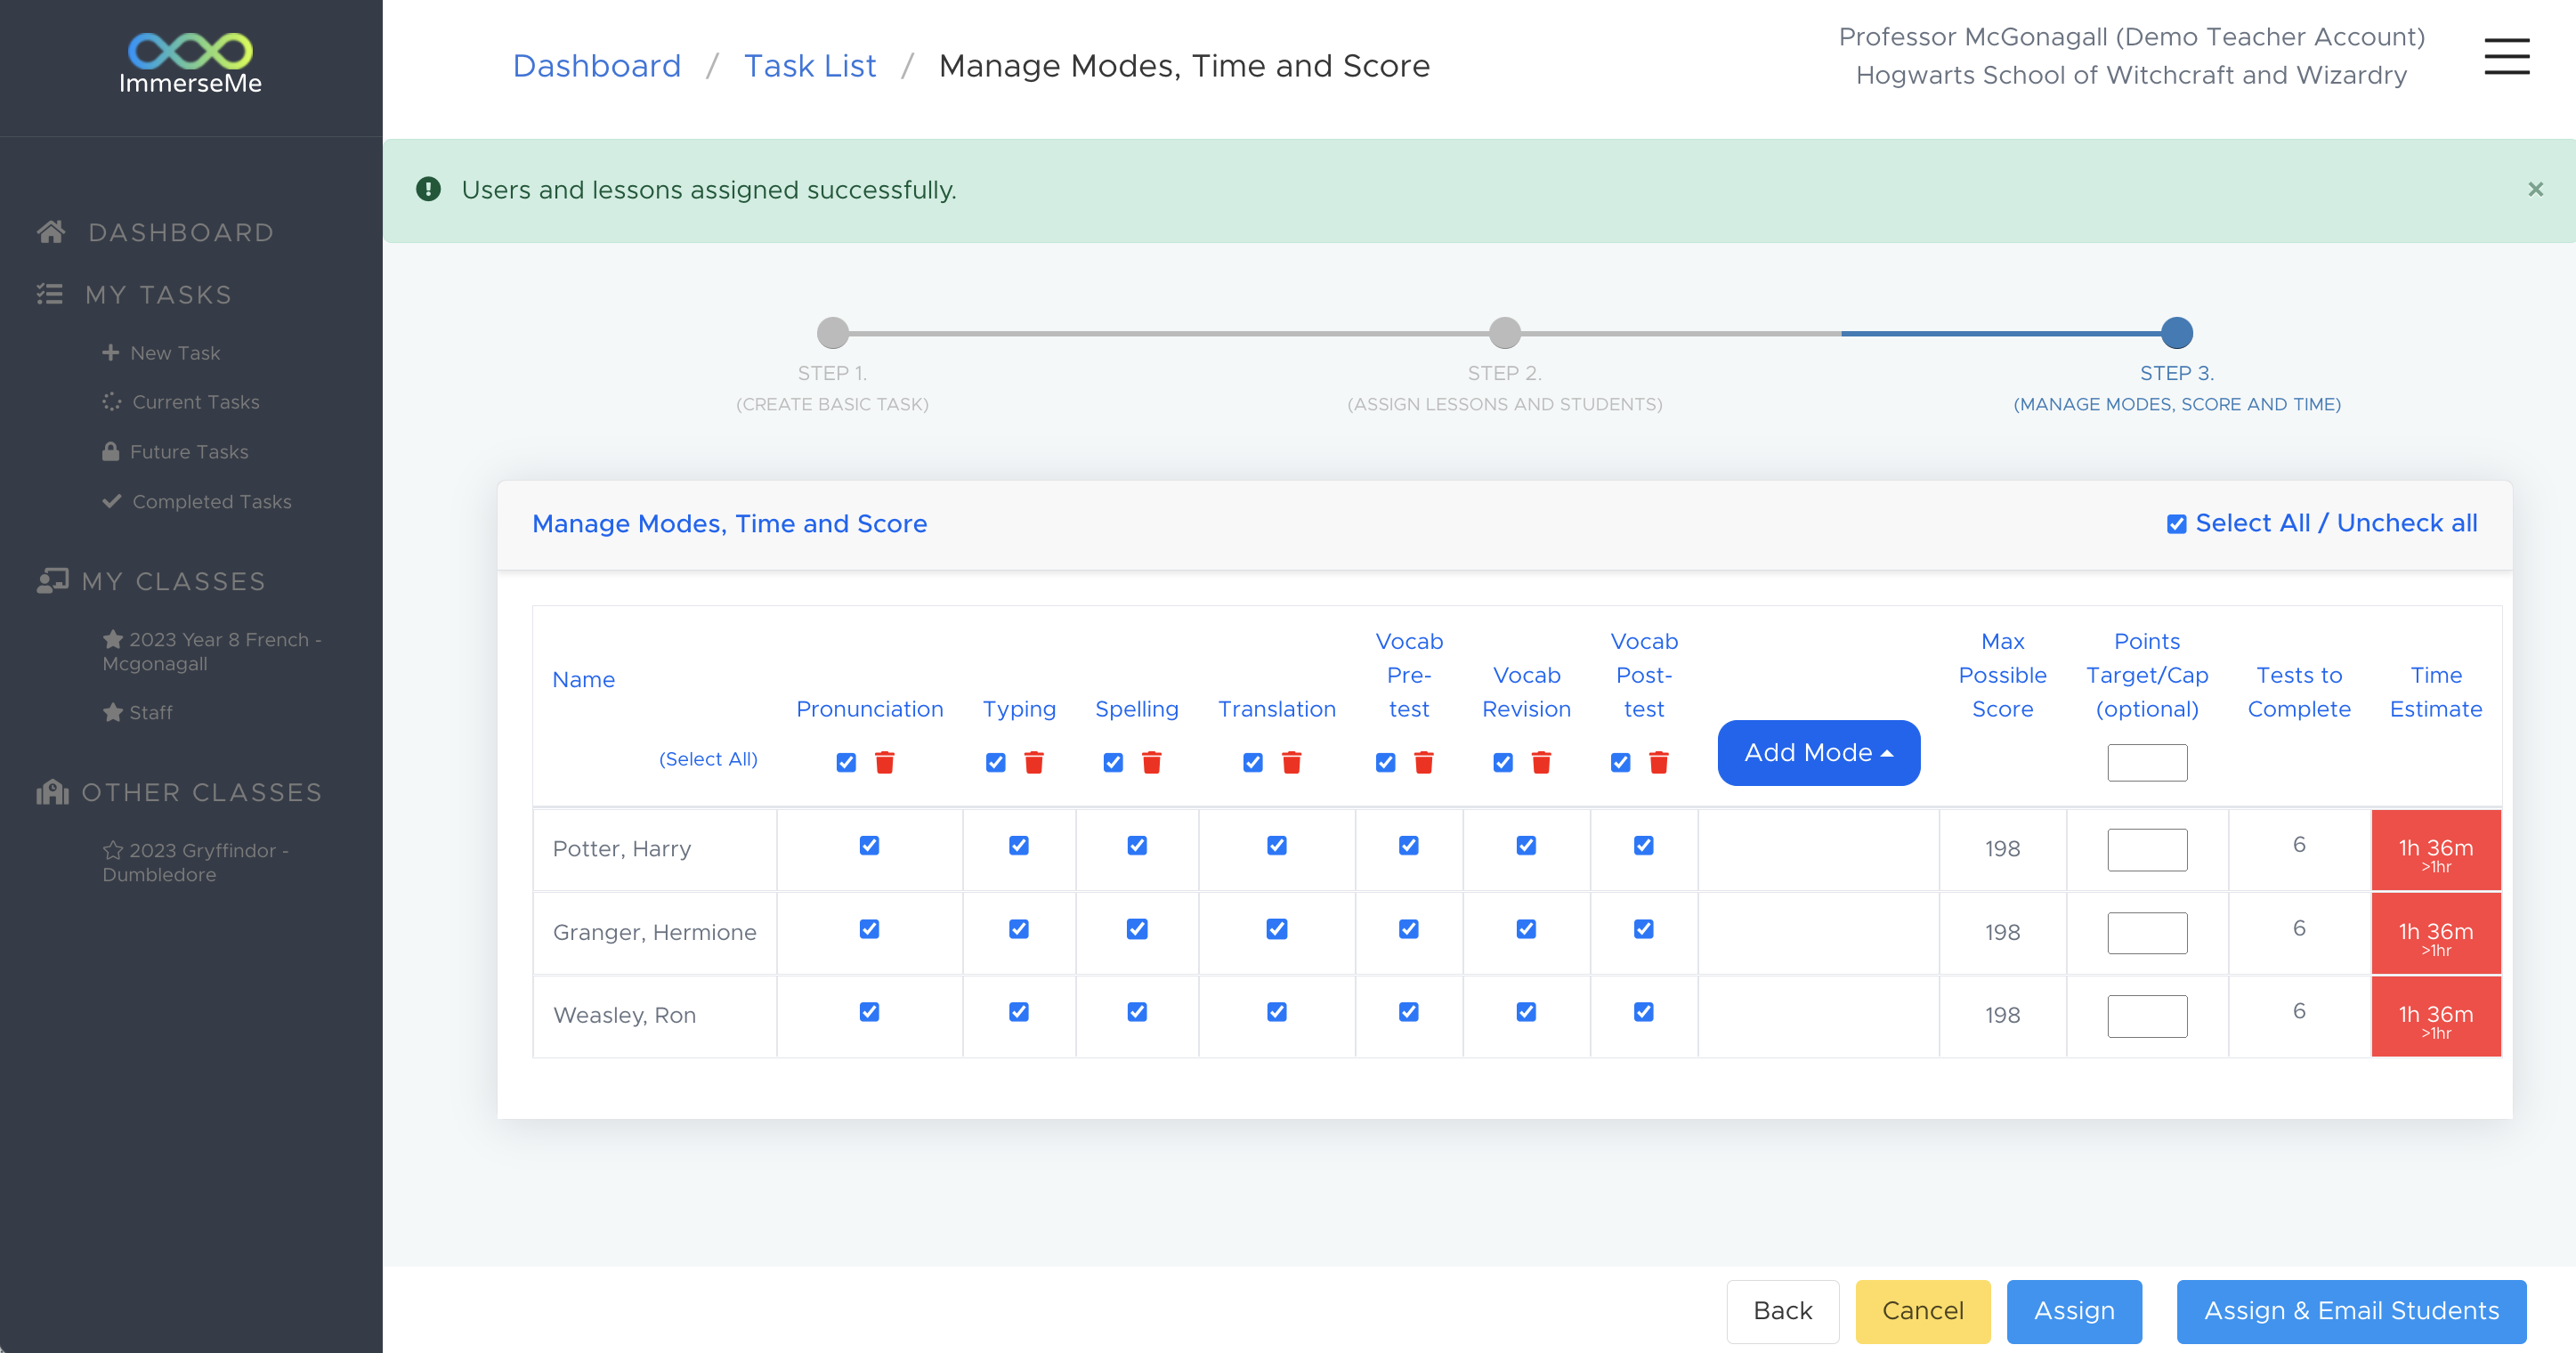Click the Step 2 progress marker
Viewport: 2576px width, 1353px height.
click(x=1504, y=332)
